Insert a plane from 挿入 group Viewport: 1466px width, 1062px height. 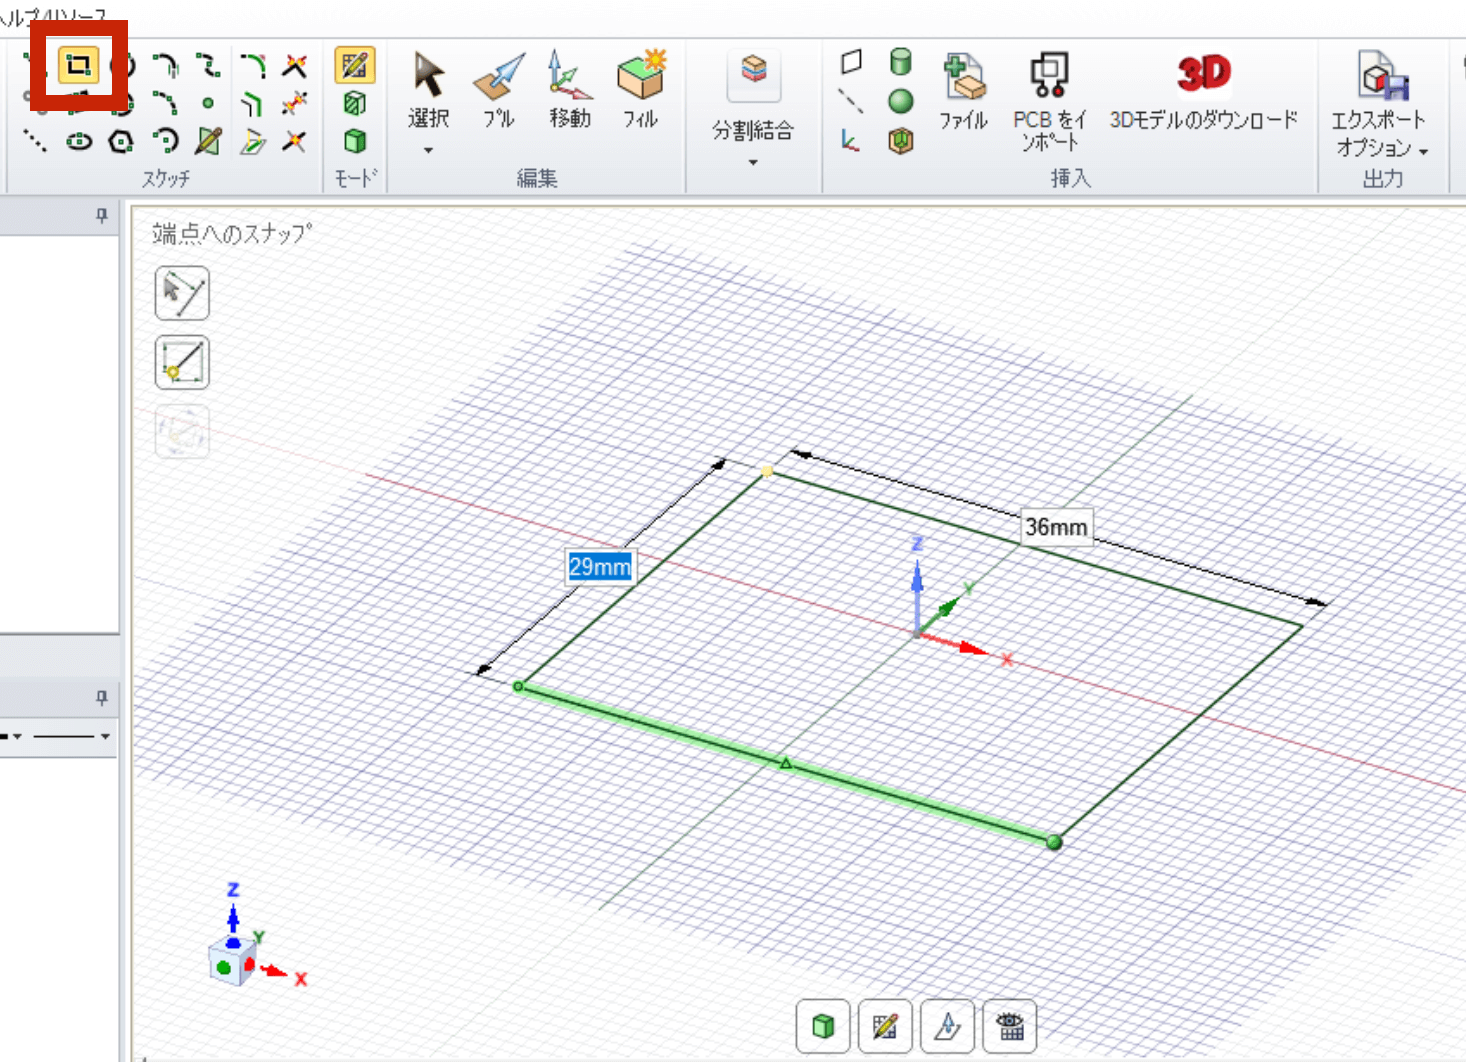(x=851, y=62)
